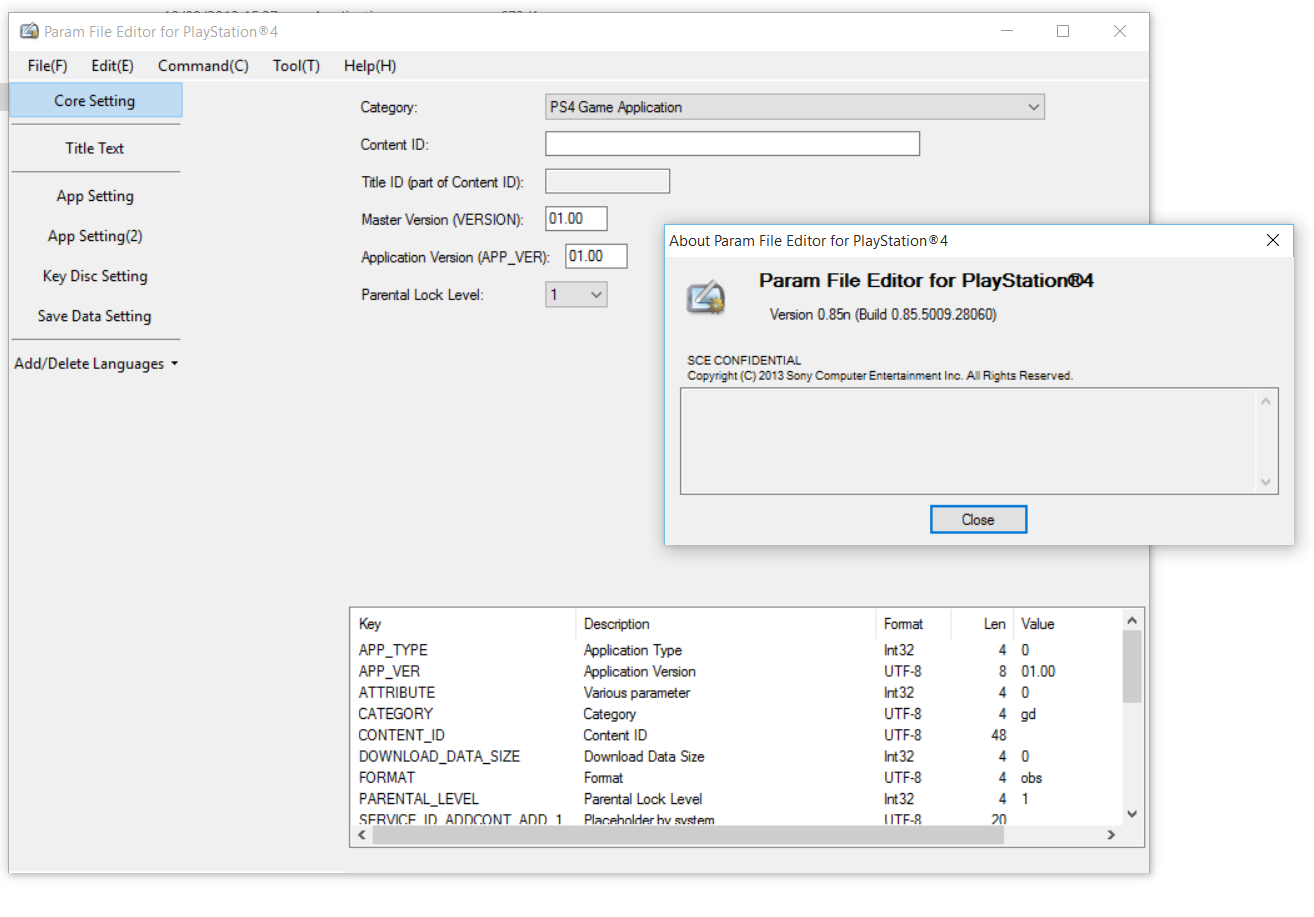Click the 'Various parameter' description cell
Screen dimensions: 1314x917
click(x=637, y=692)
